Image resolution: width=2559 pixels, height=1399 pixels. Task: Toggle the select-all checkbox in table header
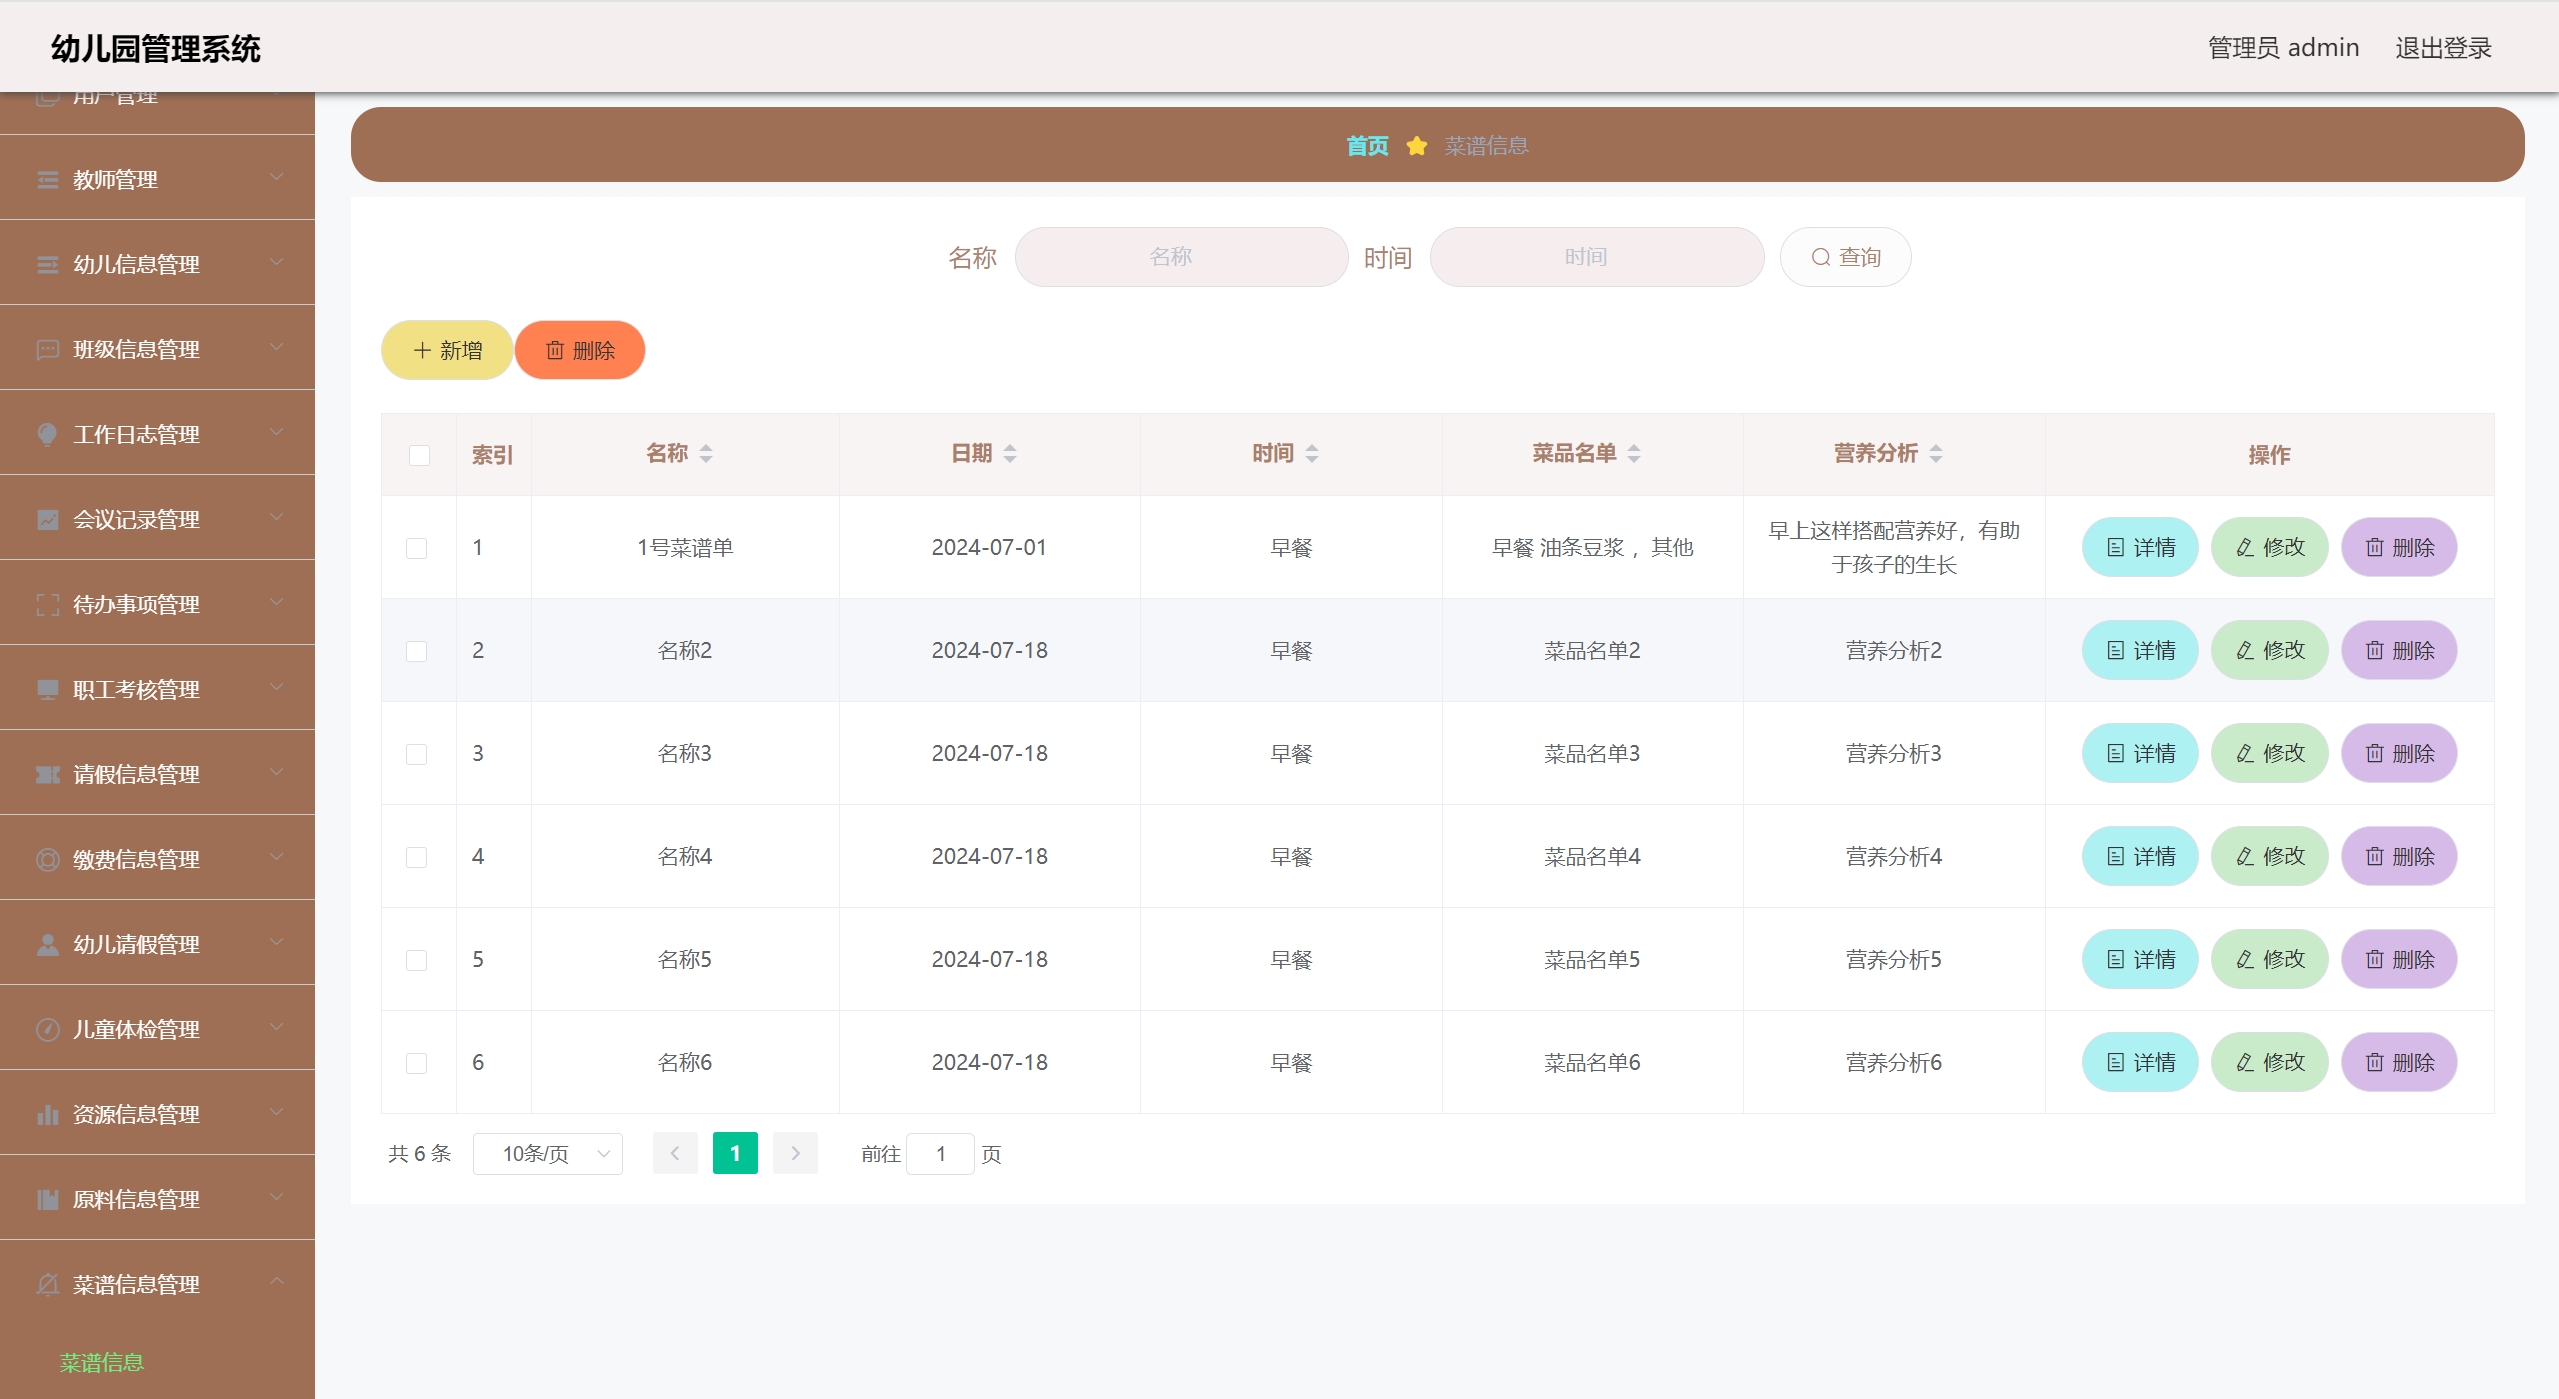419,455
